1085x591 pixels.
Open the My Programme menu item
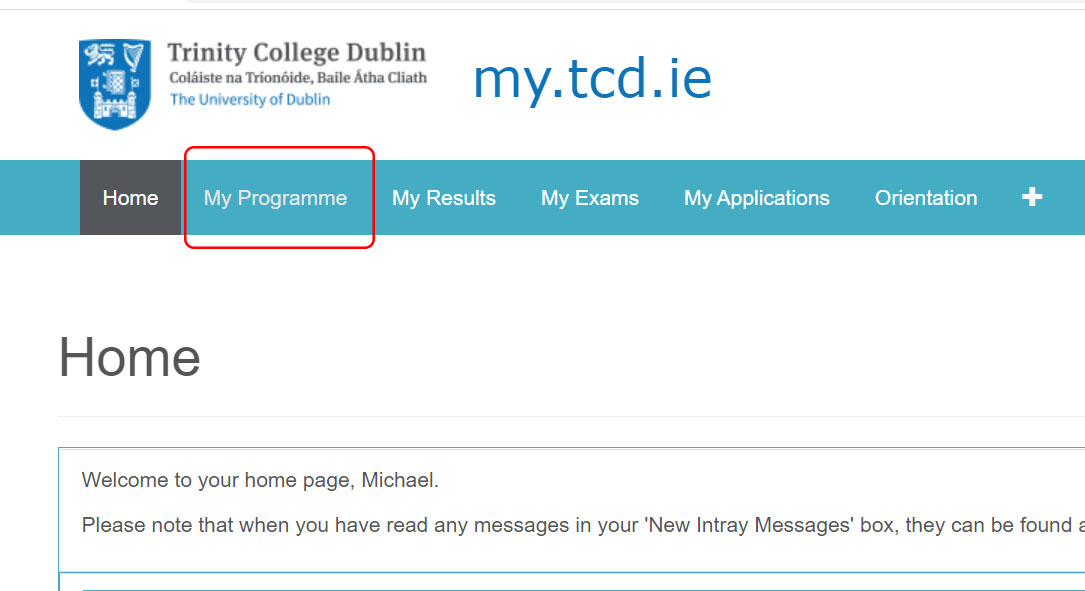tap(275, 198)
